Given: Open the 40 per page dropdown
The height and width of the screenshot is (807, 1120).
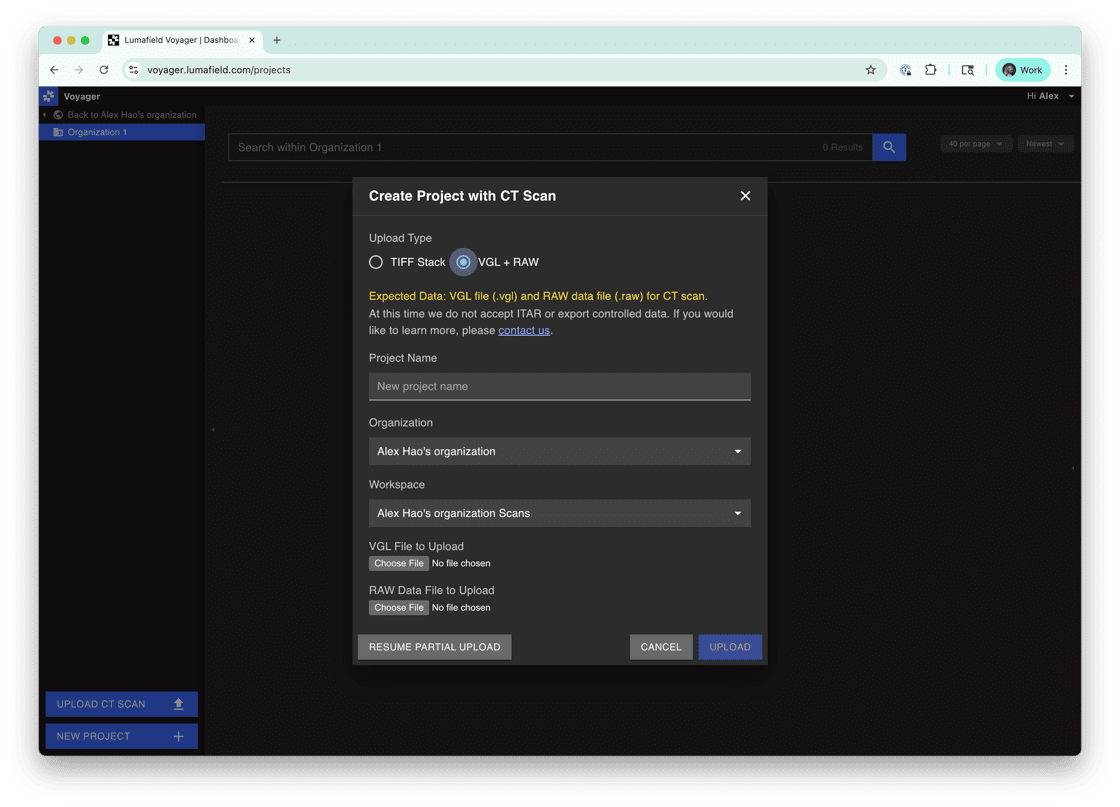Looking at the screenshot, I should [975, 144].
